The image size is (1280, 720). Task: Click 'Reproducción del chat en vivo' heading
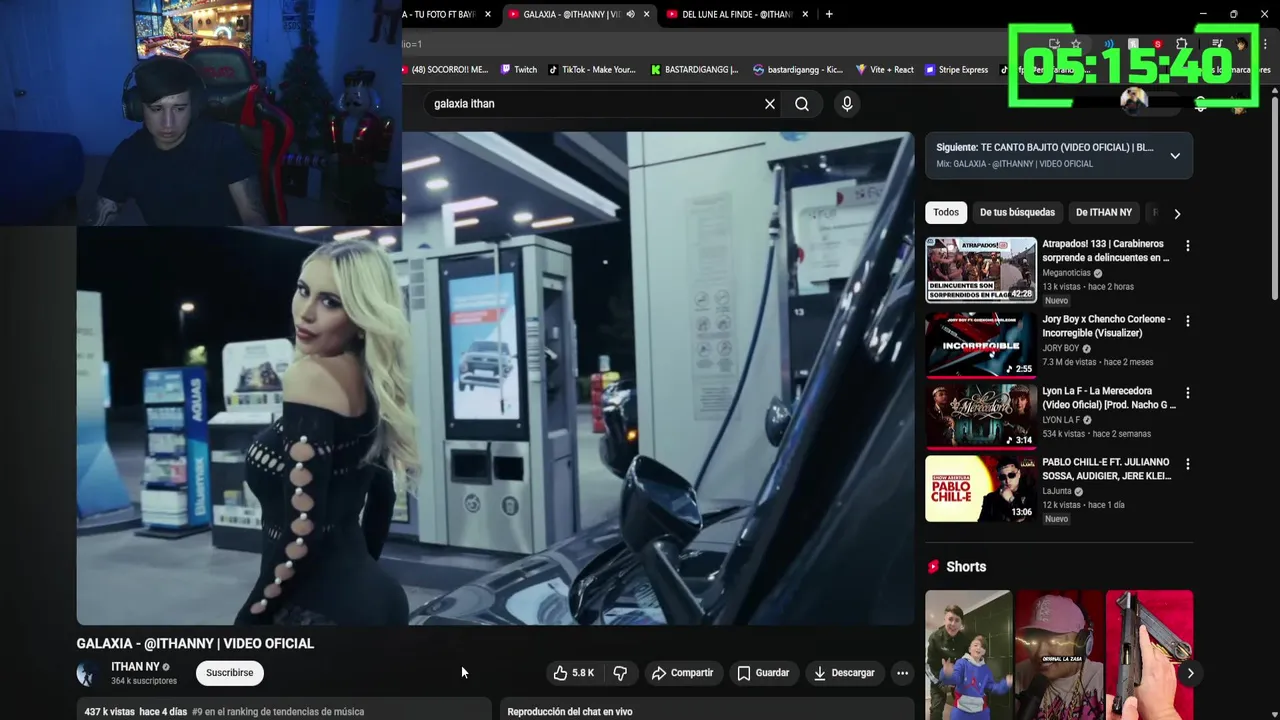click(570, 712)
